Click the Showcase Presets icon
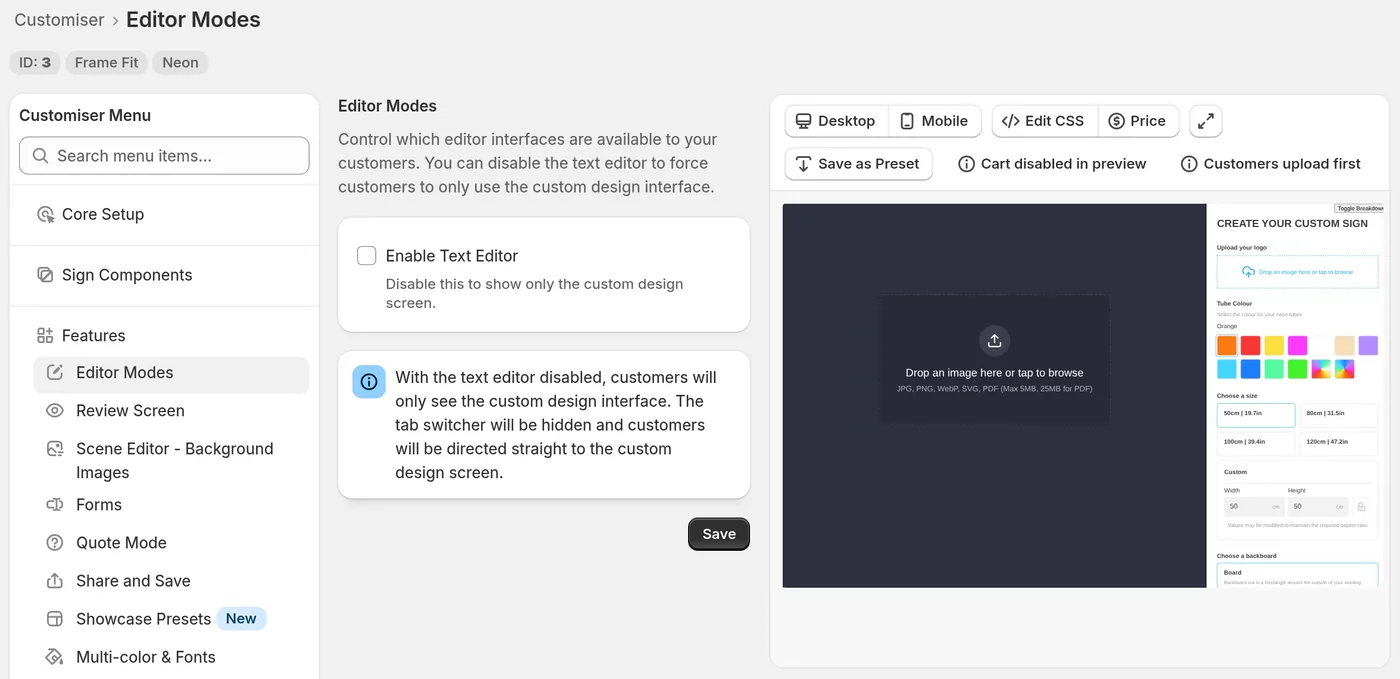 coord(55,619)
